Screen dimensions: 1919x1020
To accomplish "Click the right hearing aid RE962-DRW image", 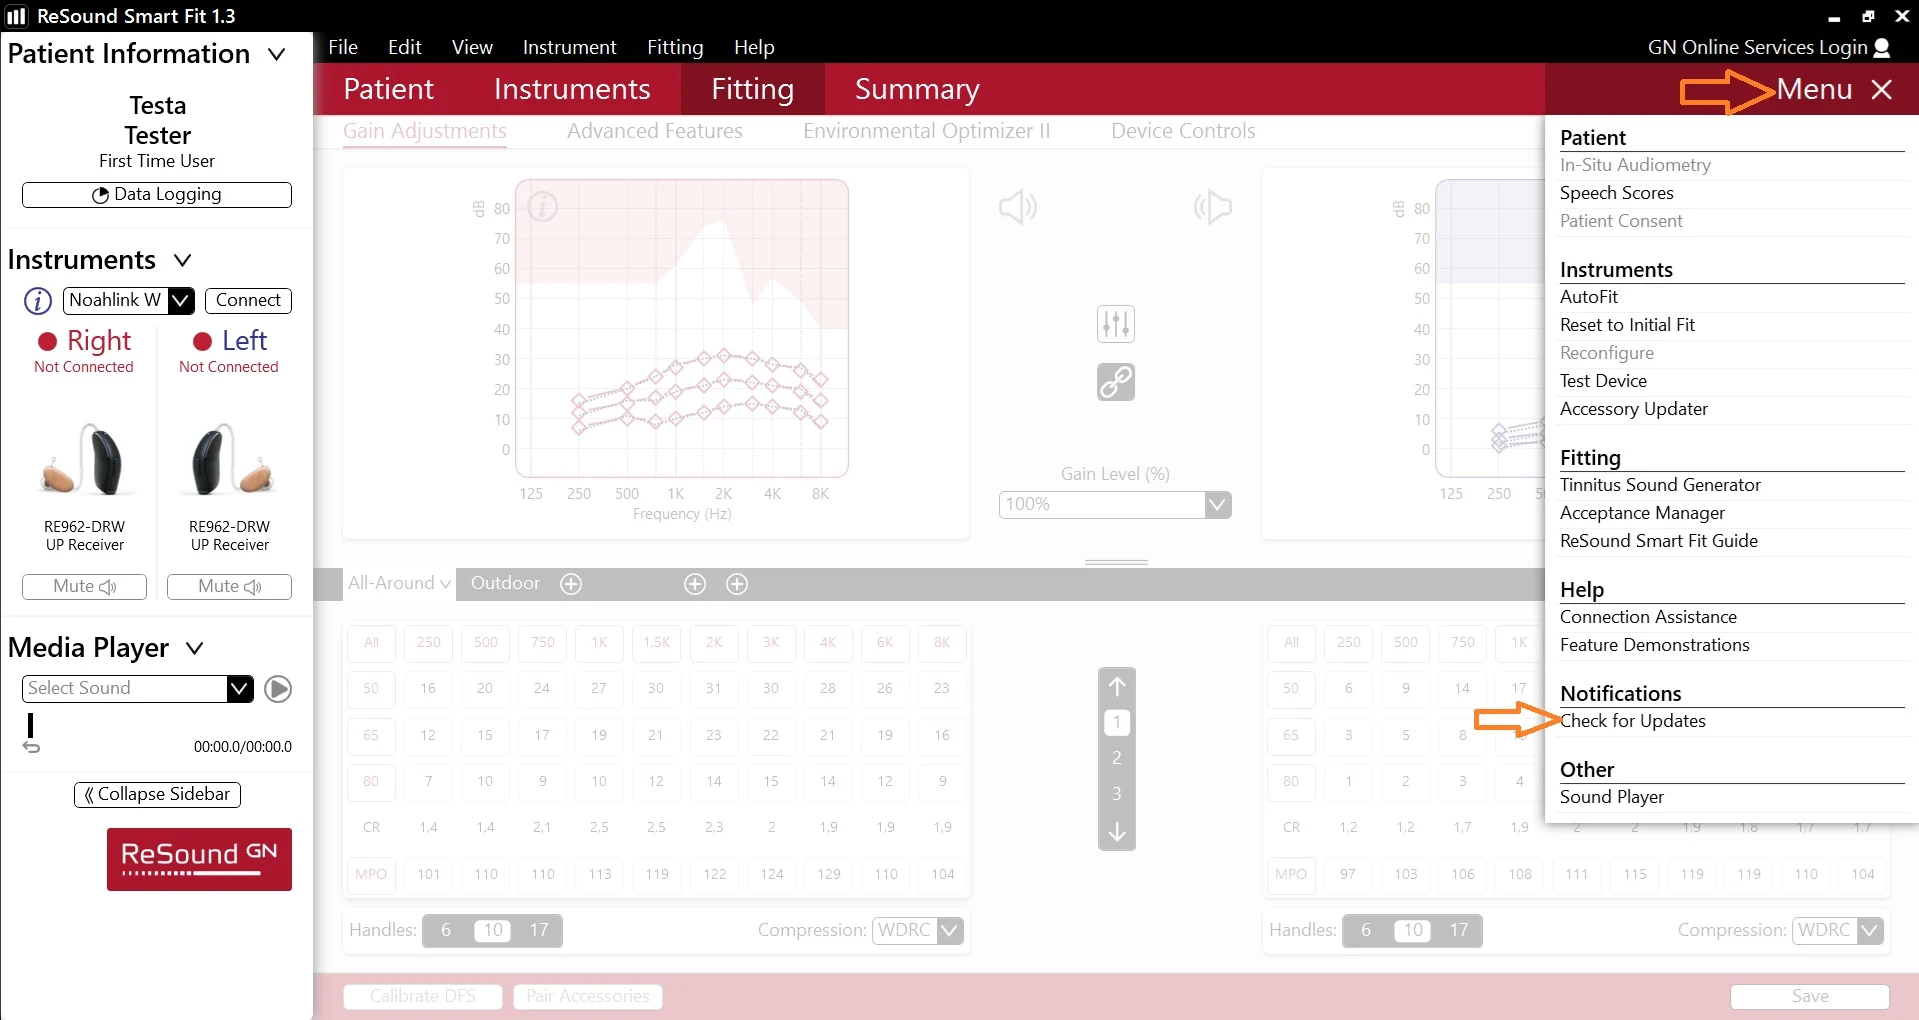I will pos(84,460).
